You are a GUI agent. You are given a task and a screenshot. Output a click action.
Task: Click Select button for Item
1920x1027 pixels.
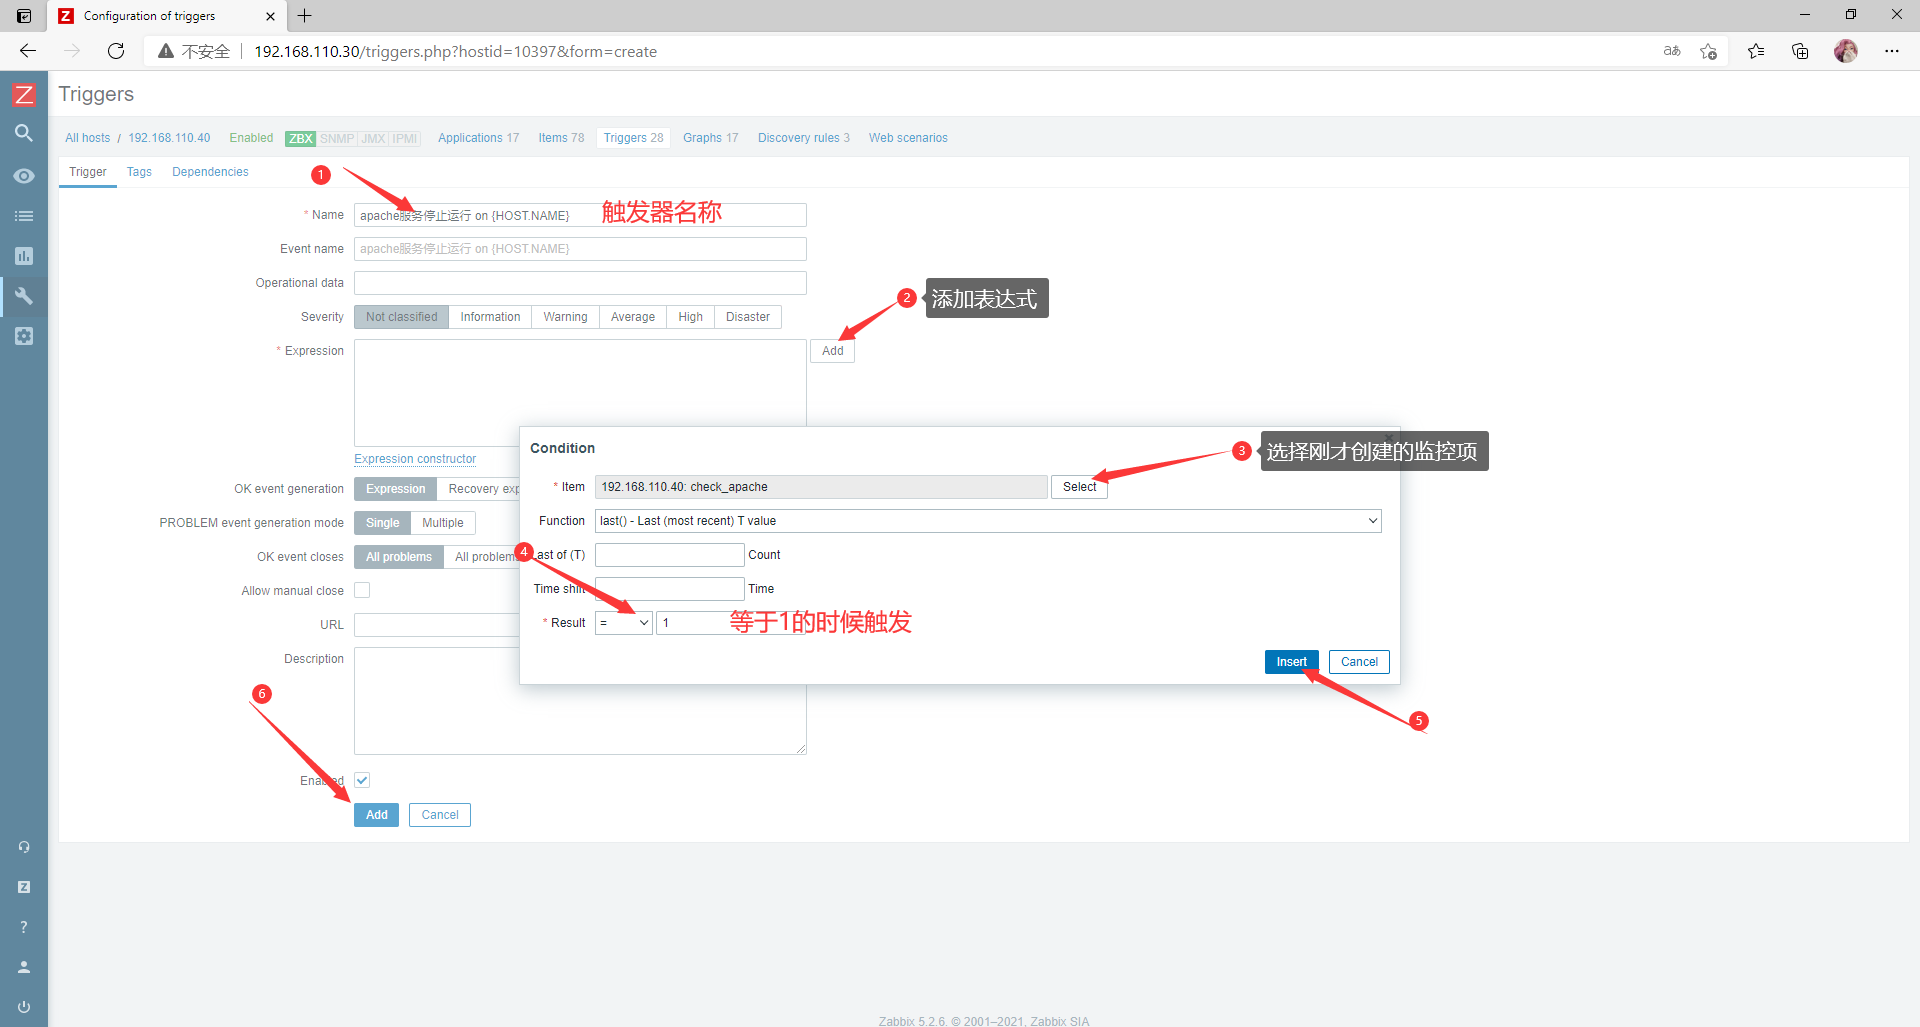1079,487
